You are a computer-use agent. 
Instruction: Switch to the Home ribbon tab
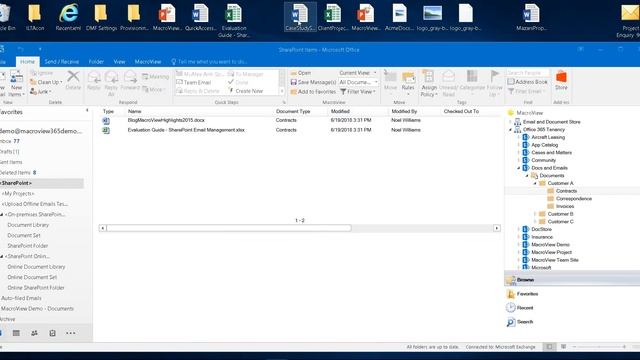point(27,62)
